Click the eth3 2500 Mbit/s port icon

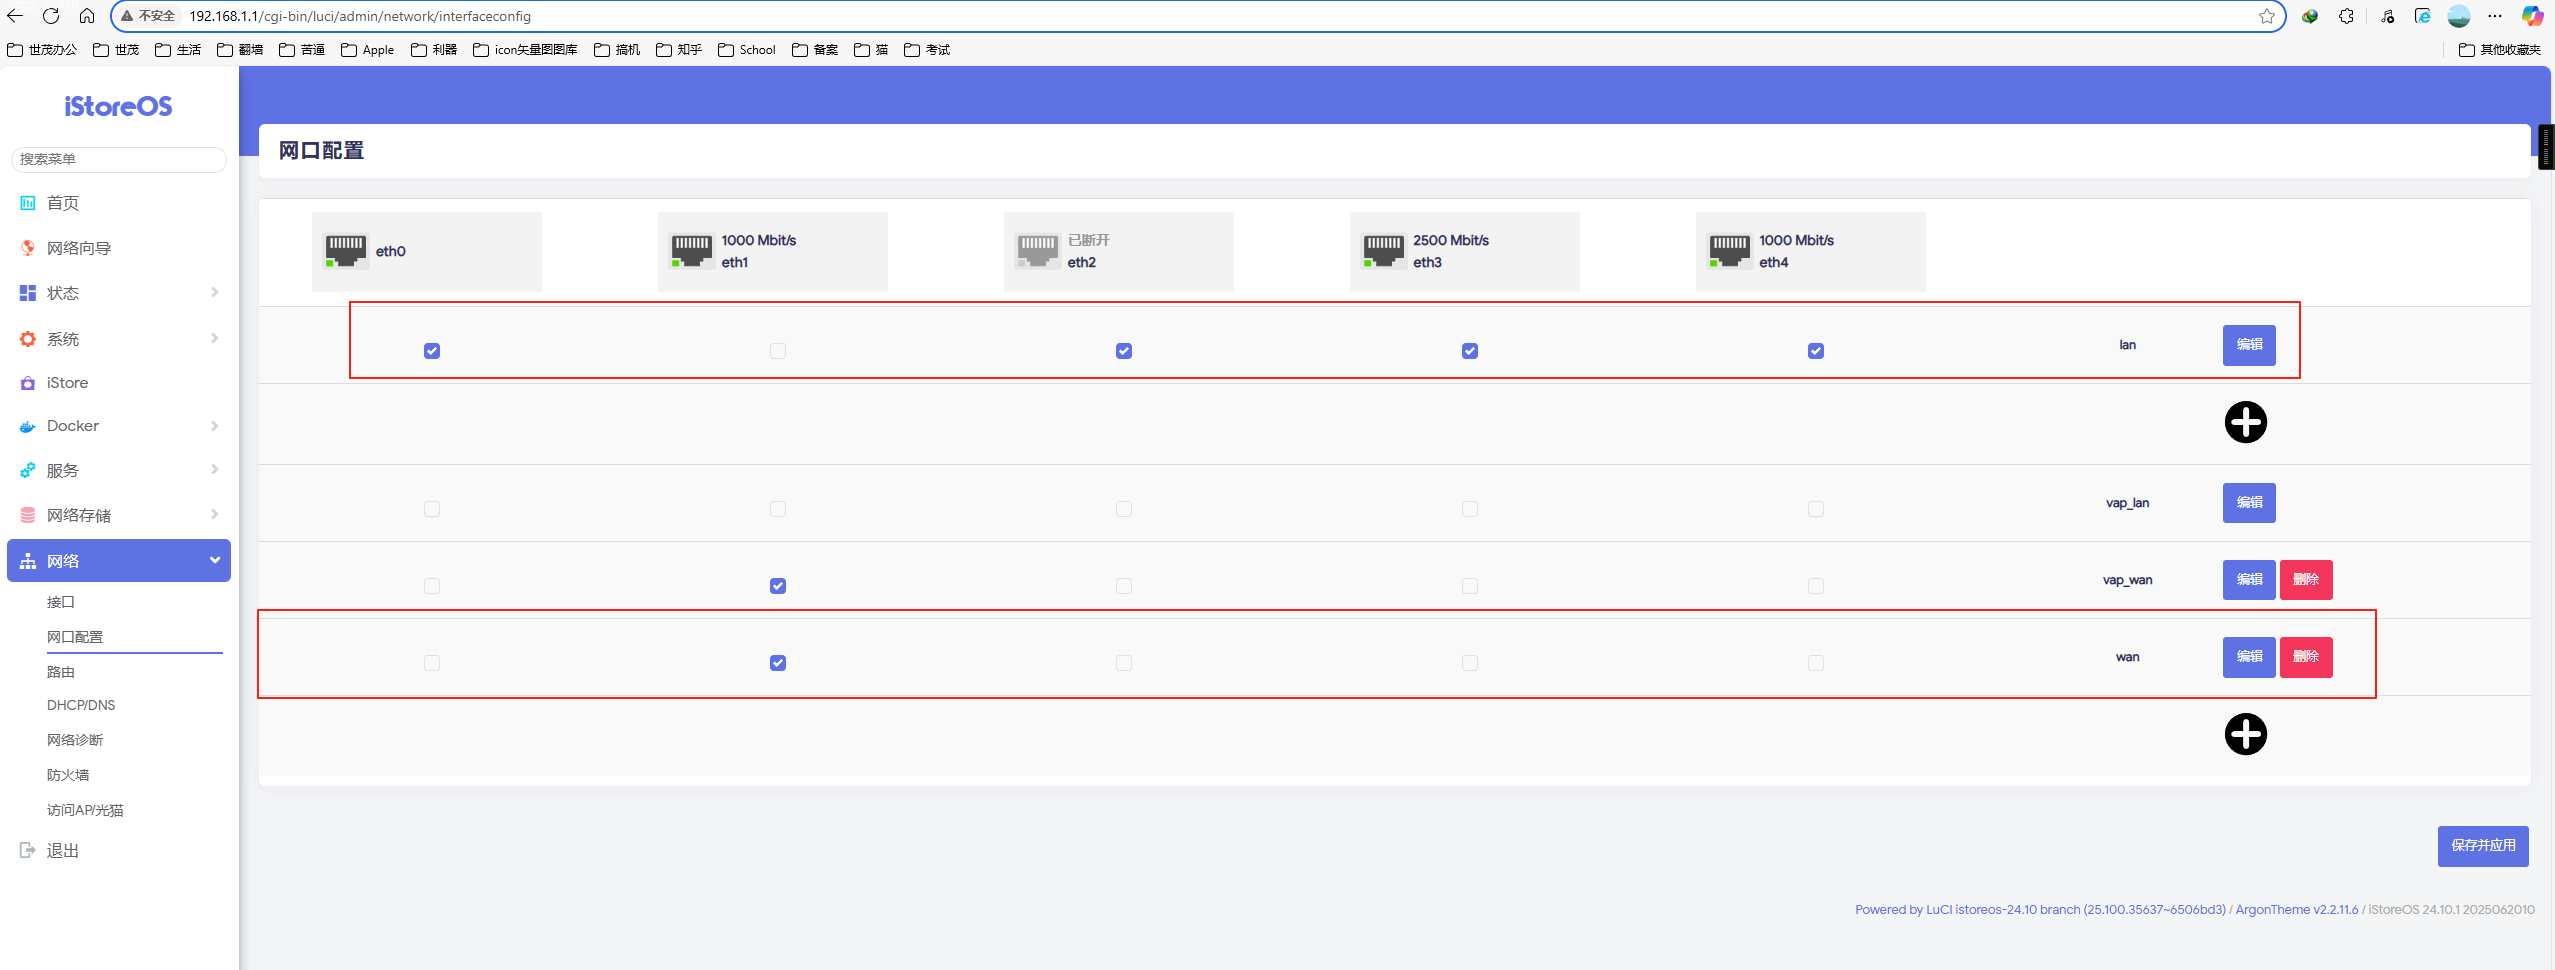pos(1383,250)
